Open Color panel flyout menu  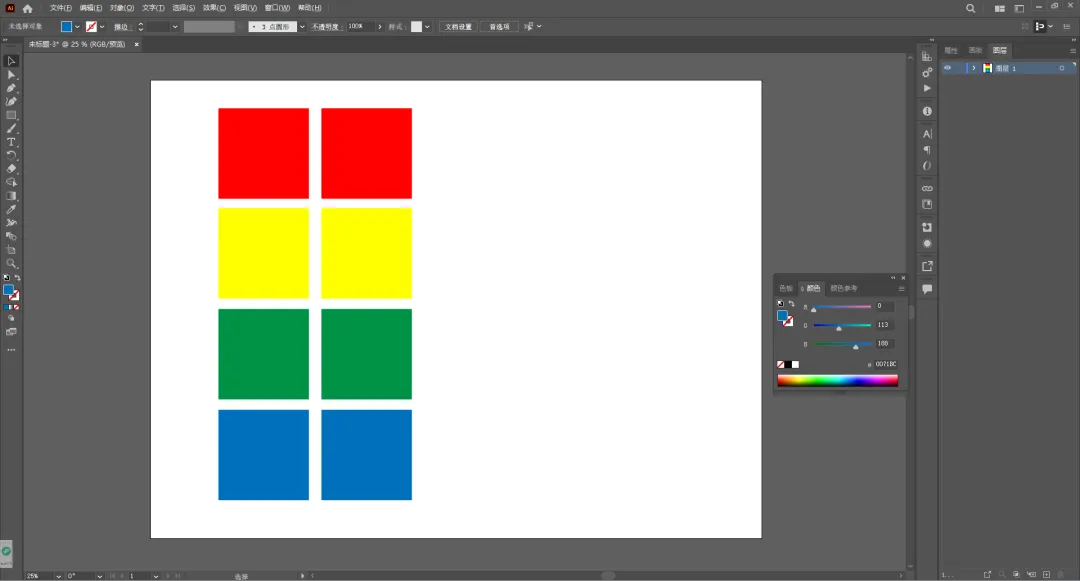(901, 288)
